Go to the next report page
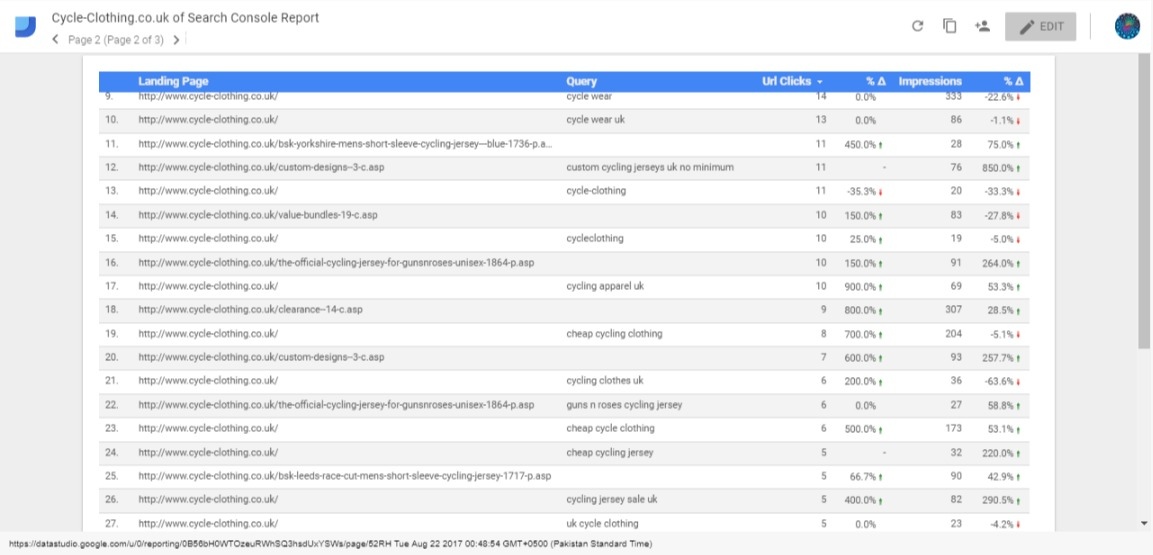 click(x=176, y=40)
